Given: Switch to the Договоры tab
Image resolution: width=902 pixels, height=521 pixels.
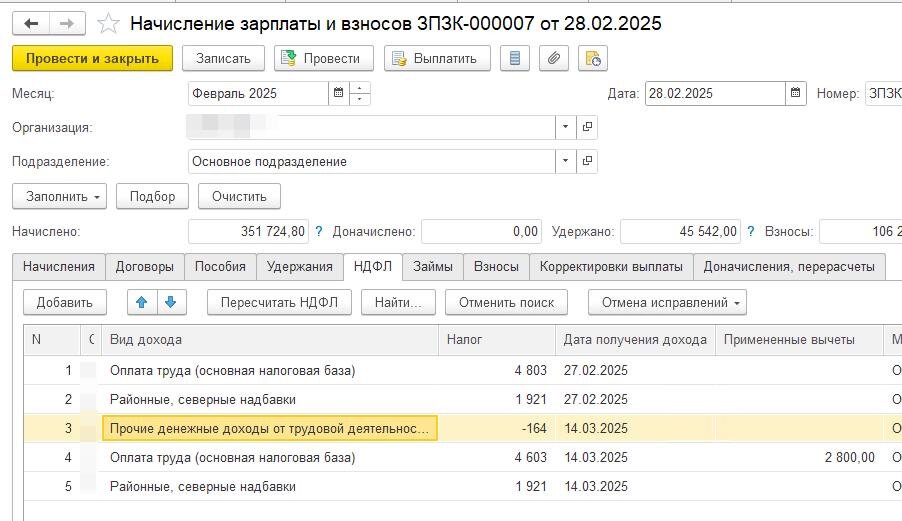Looking at the screenshot, I should point(145,267).
